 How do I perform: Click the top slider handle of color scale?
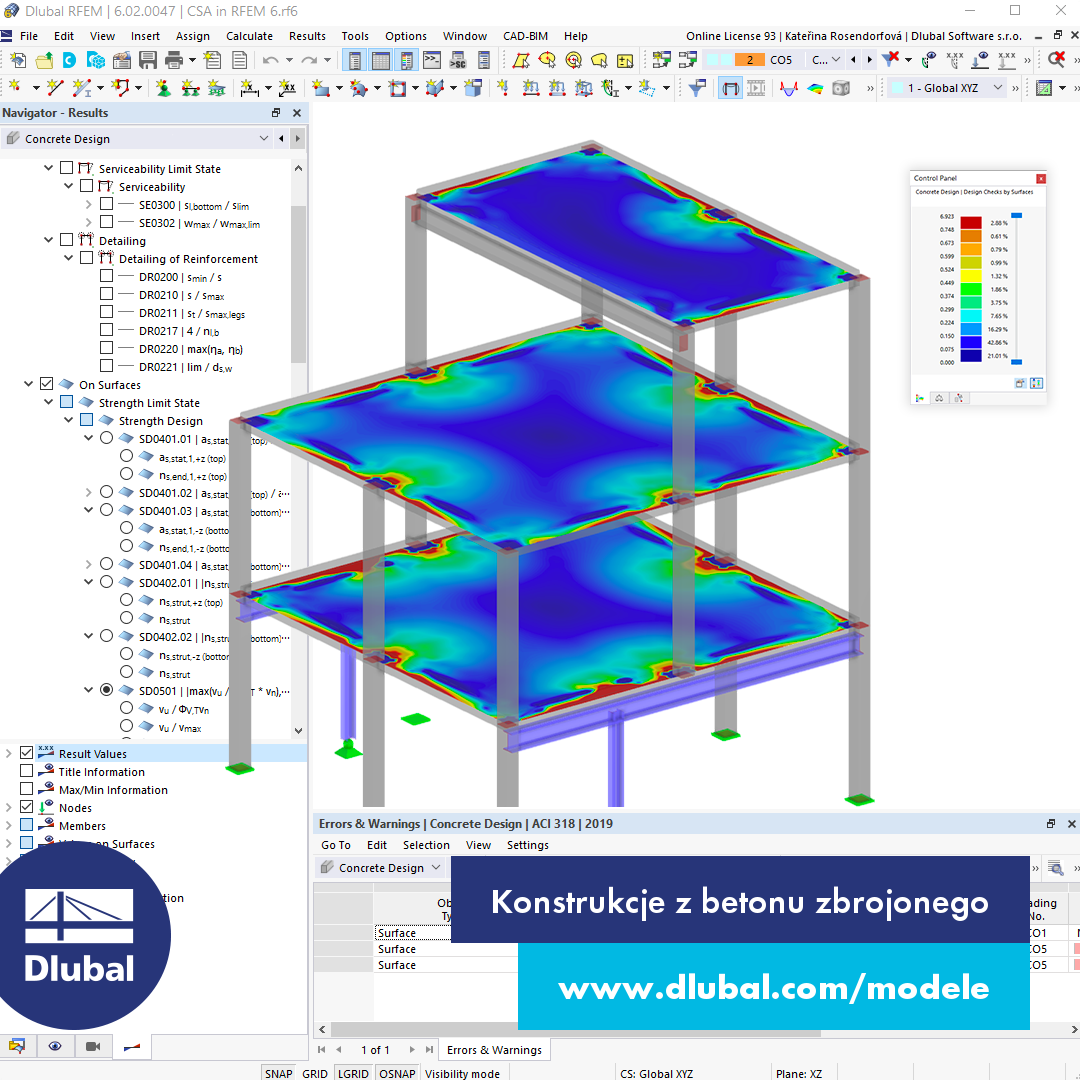[x=1016, y=216]
